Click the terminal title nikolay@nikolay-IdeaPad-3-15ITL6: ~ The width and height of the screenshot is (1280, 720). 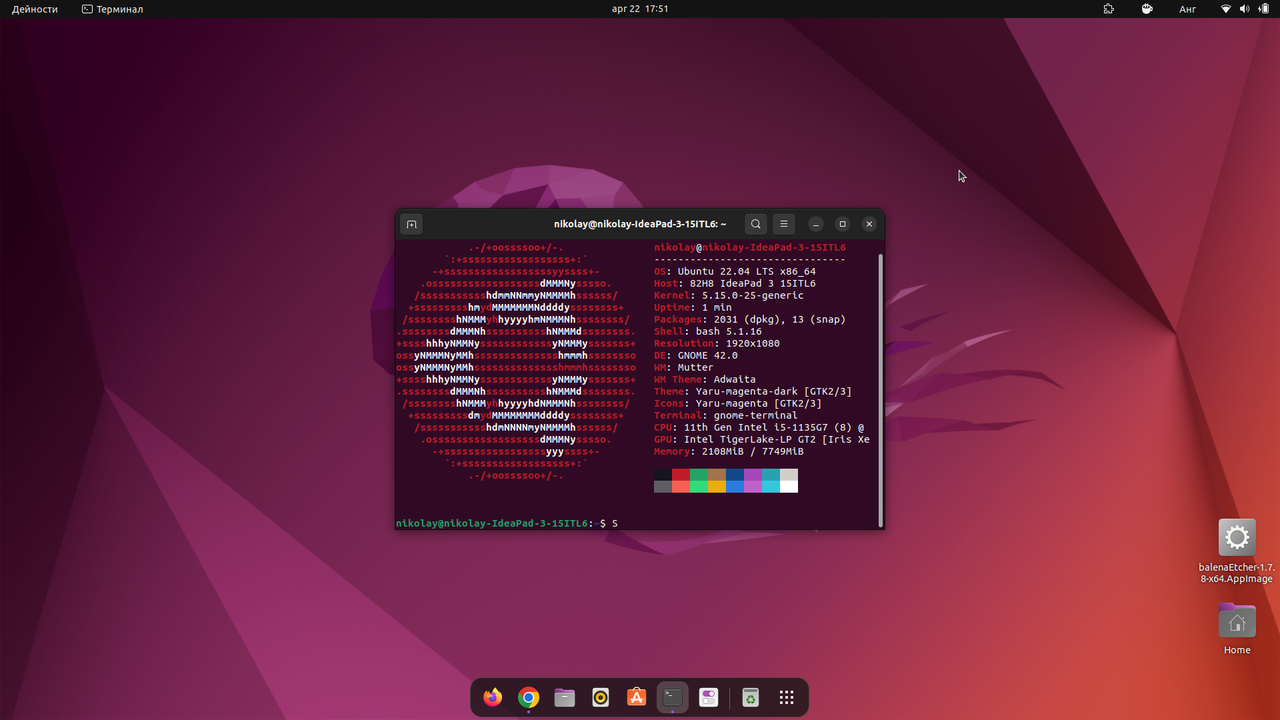point(640,224)
